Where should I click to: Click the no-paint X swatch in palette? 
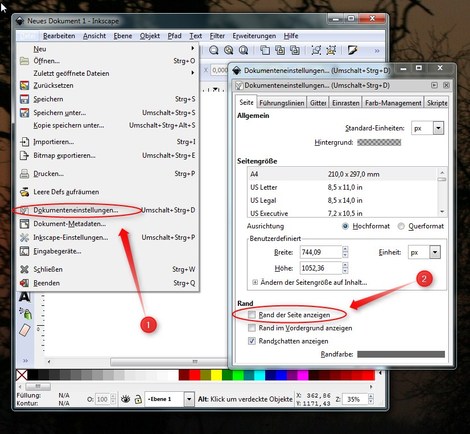[22, 375]
